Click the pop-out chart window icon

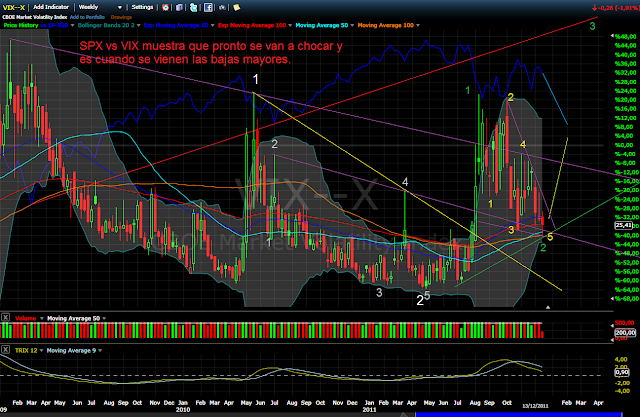(179, 7)
